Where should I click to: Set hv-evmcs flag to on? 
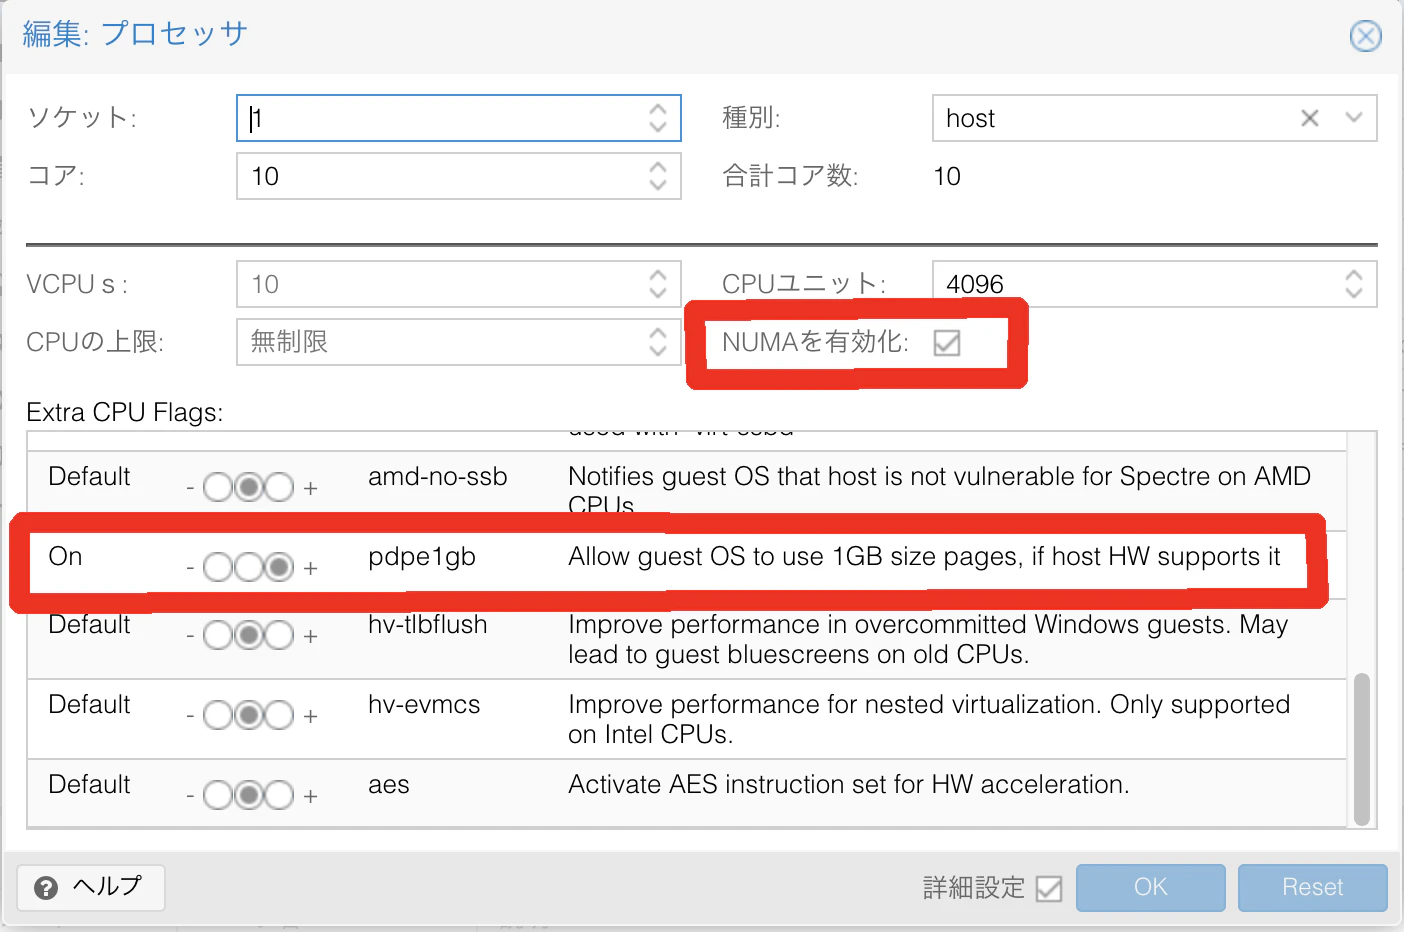tap(279, 715)
